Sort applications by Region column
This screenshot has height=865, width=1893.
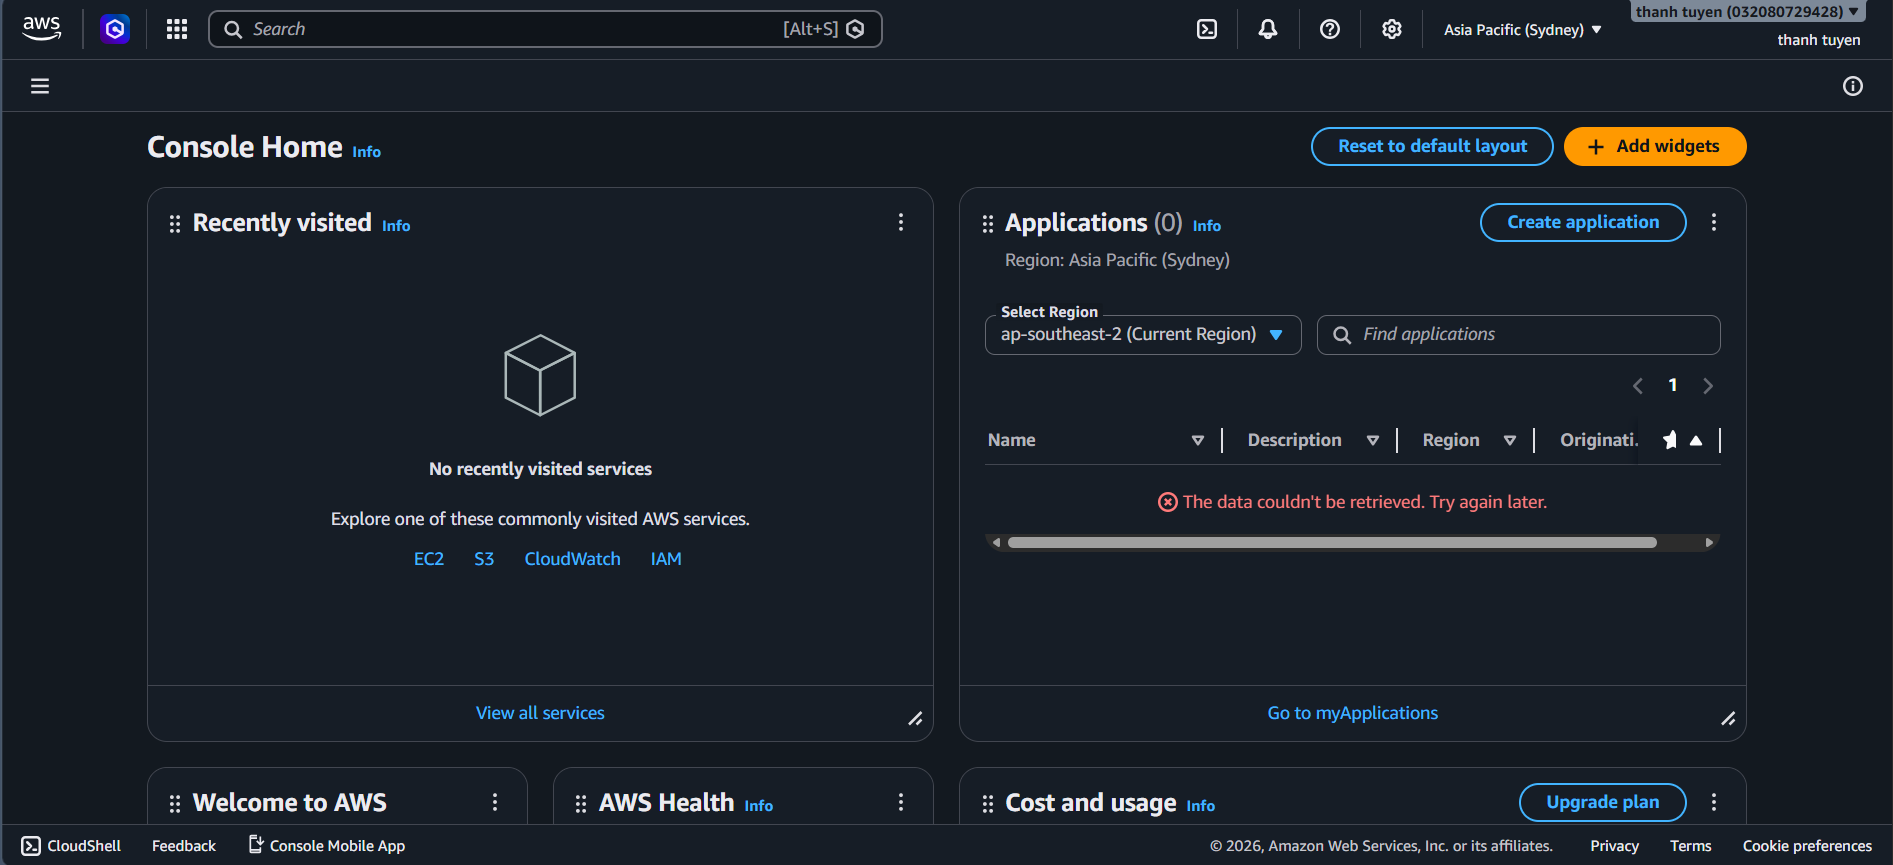pos(1510,440)
